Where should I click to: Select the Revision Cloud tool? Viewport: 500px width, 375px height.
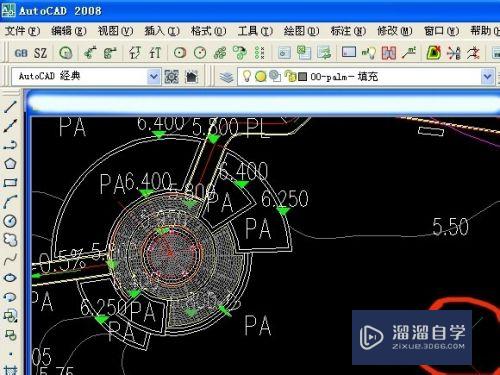coord(10,240)
